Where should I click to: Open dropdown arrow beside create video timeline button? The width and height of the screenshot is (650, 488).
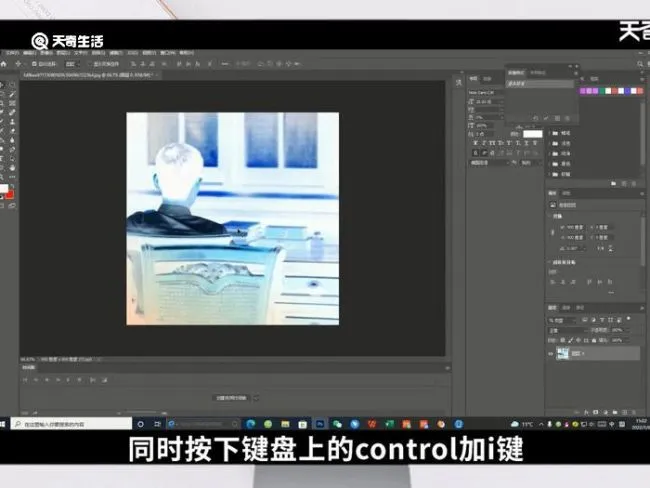[x=256, y=398]
